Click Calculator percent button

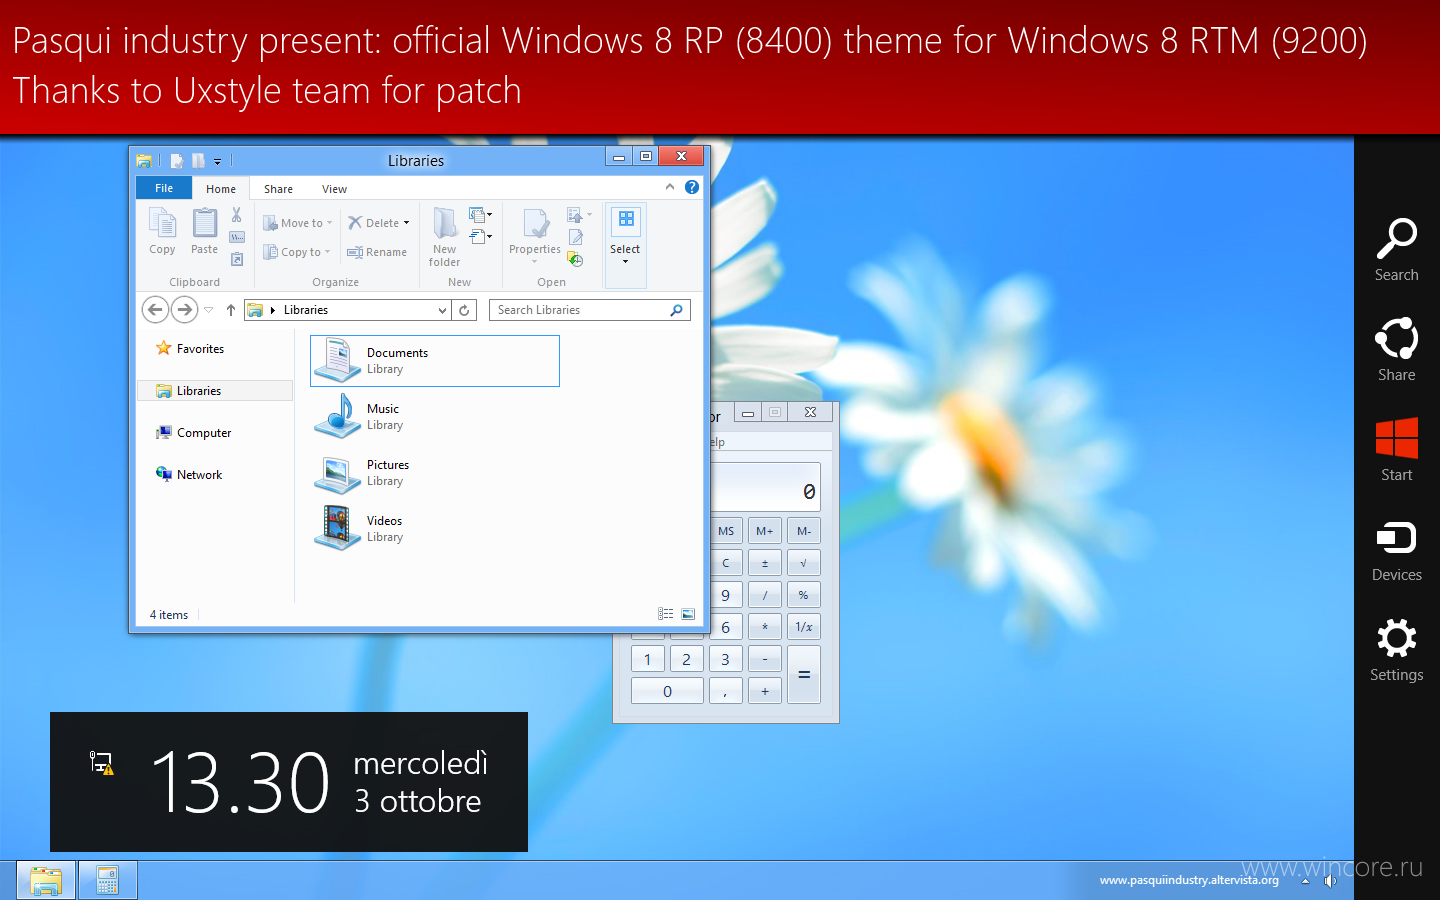804,595
